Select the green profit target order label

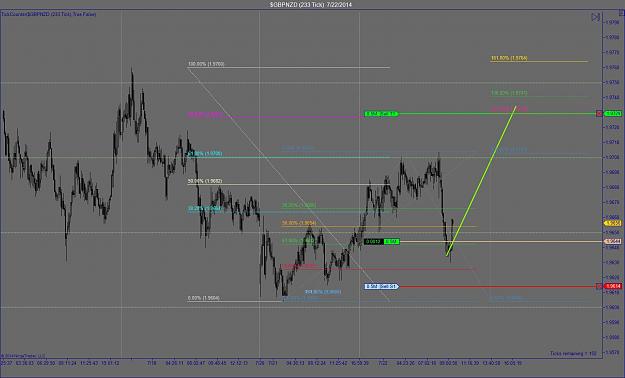(381, 114)
